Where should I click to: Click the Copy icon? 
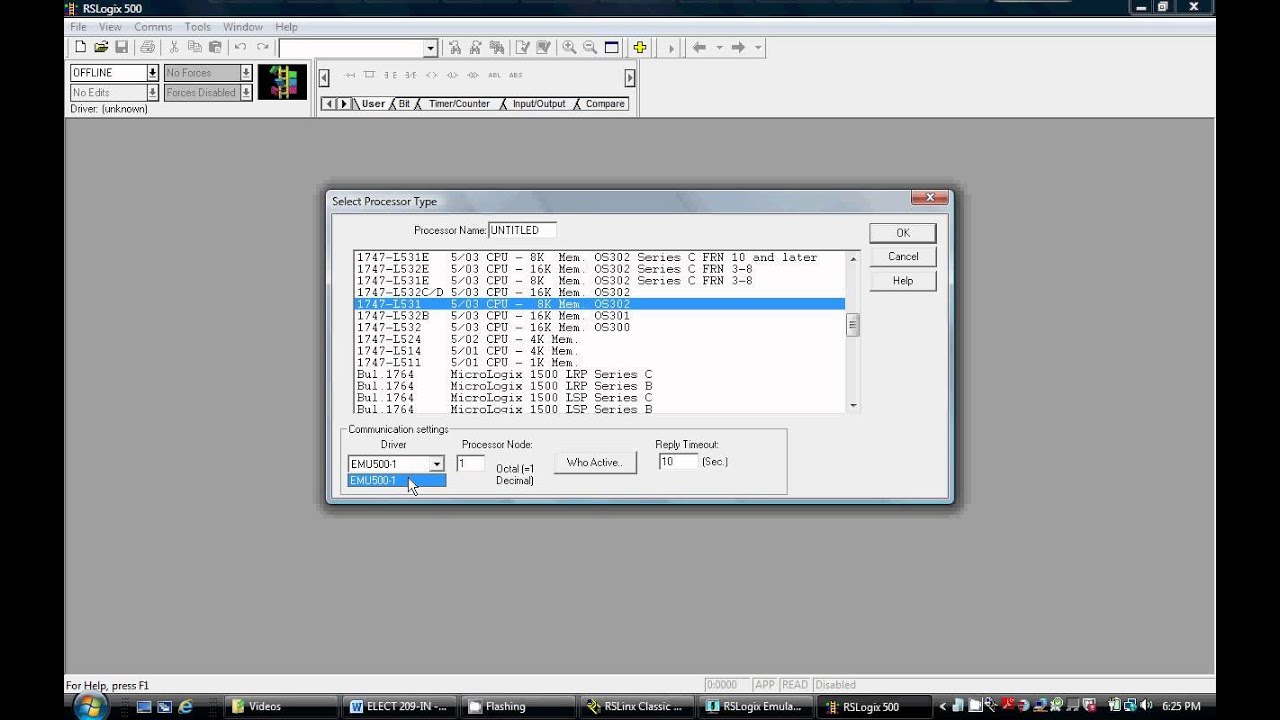click(x=194, y=47)
